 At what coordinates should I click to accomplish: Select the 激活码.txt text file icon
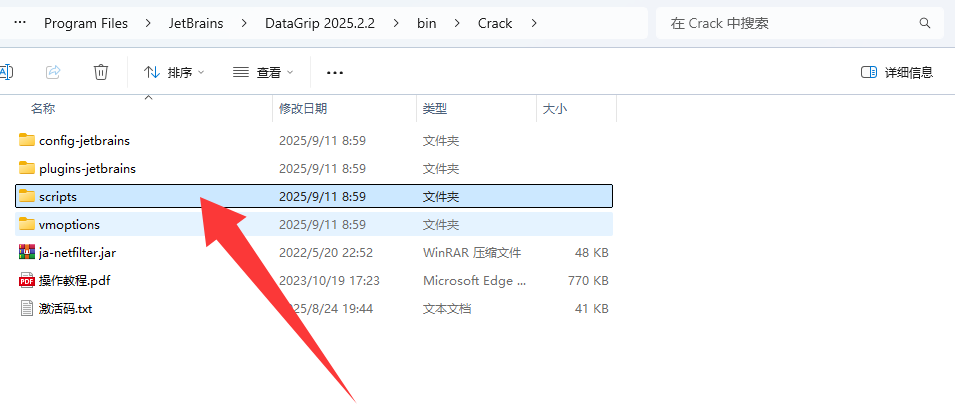coord(26,308)
